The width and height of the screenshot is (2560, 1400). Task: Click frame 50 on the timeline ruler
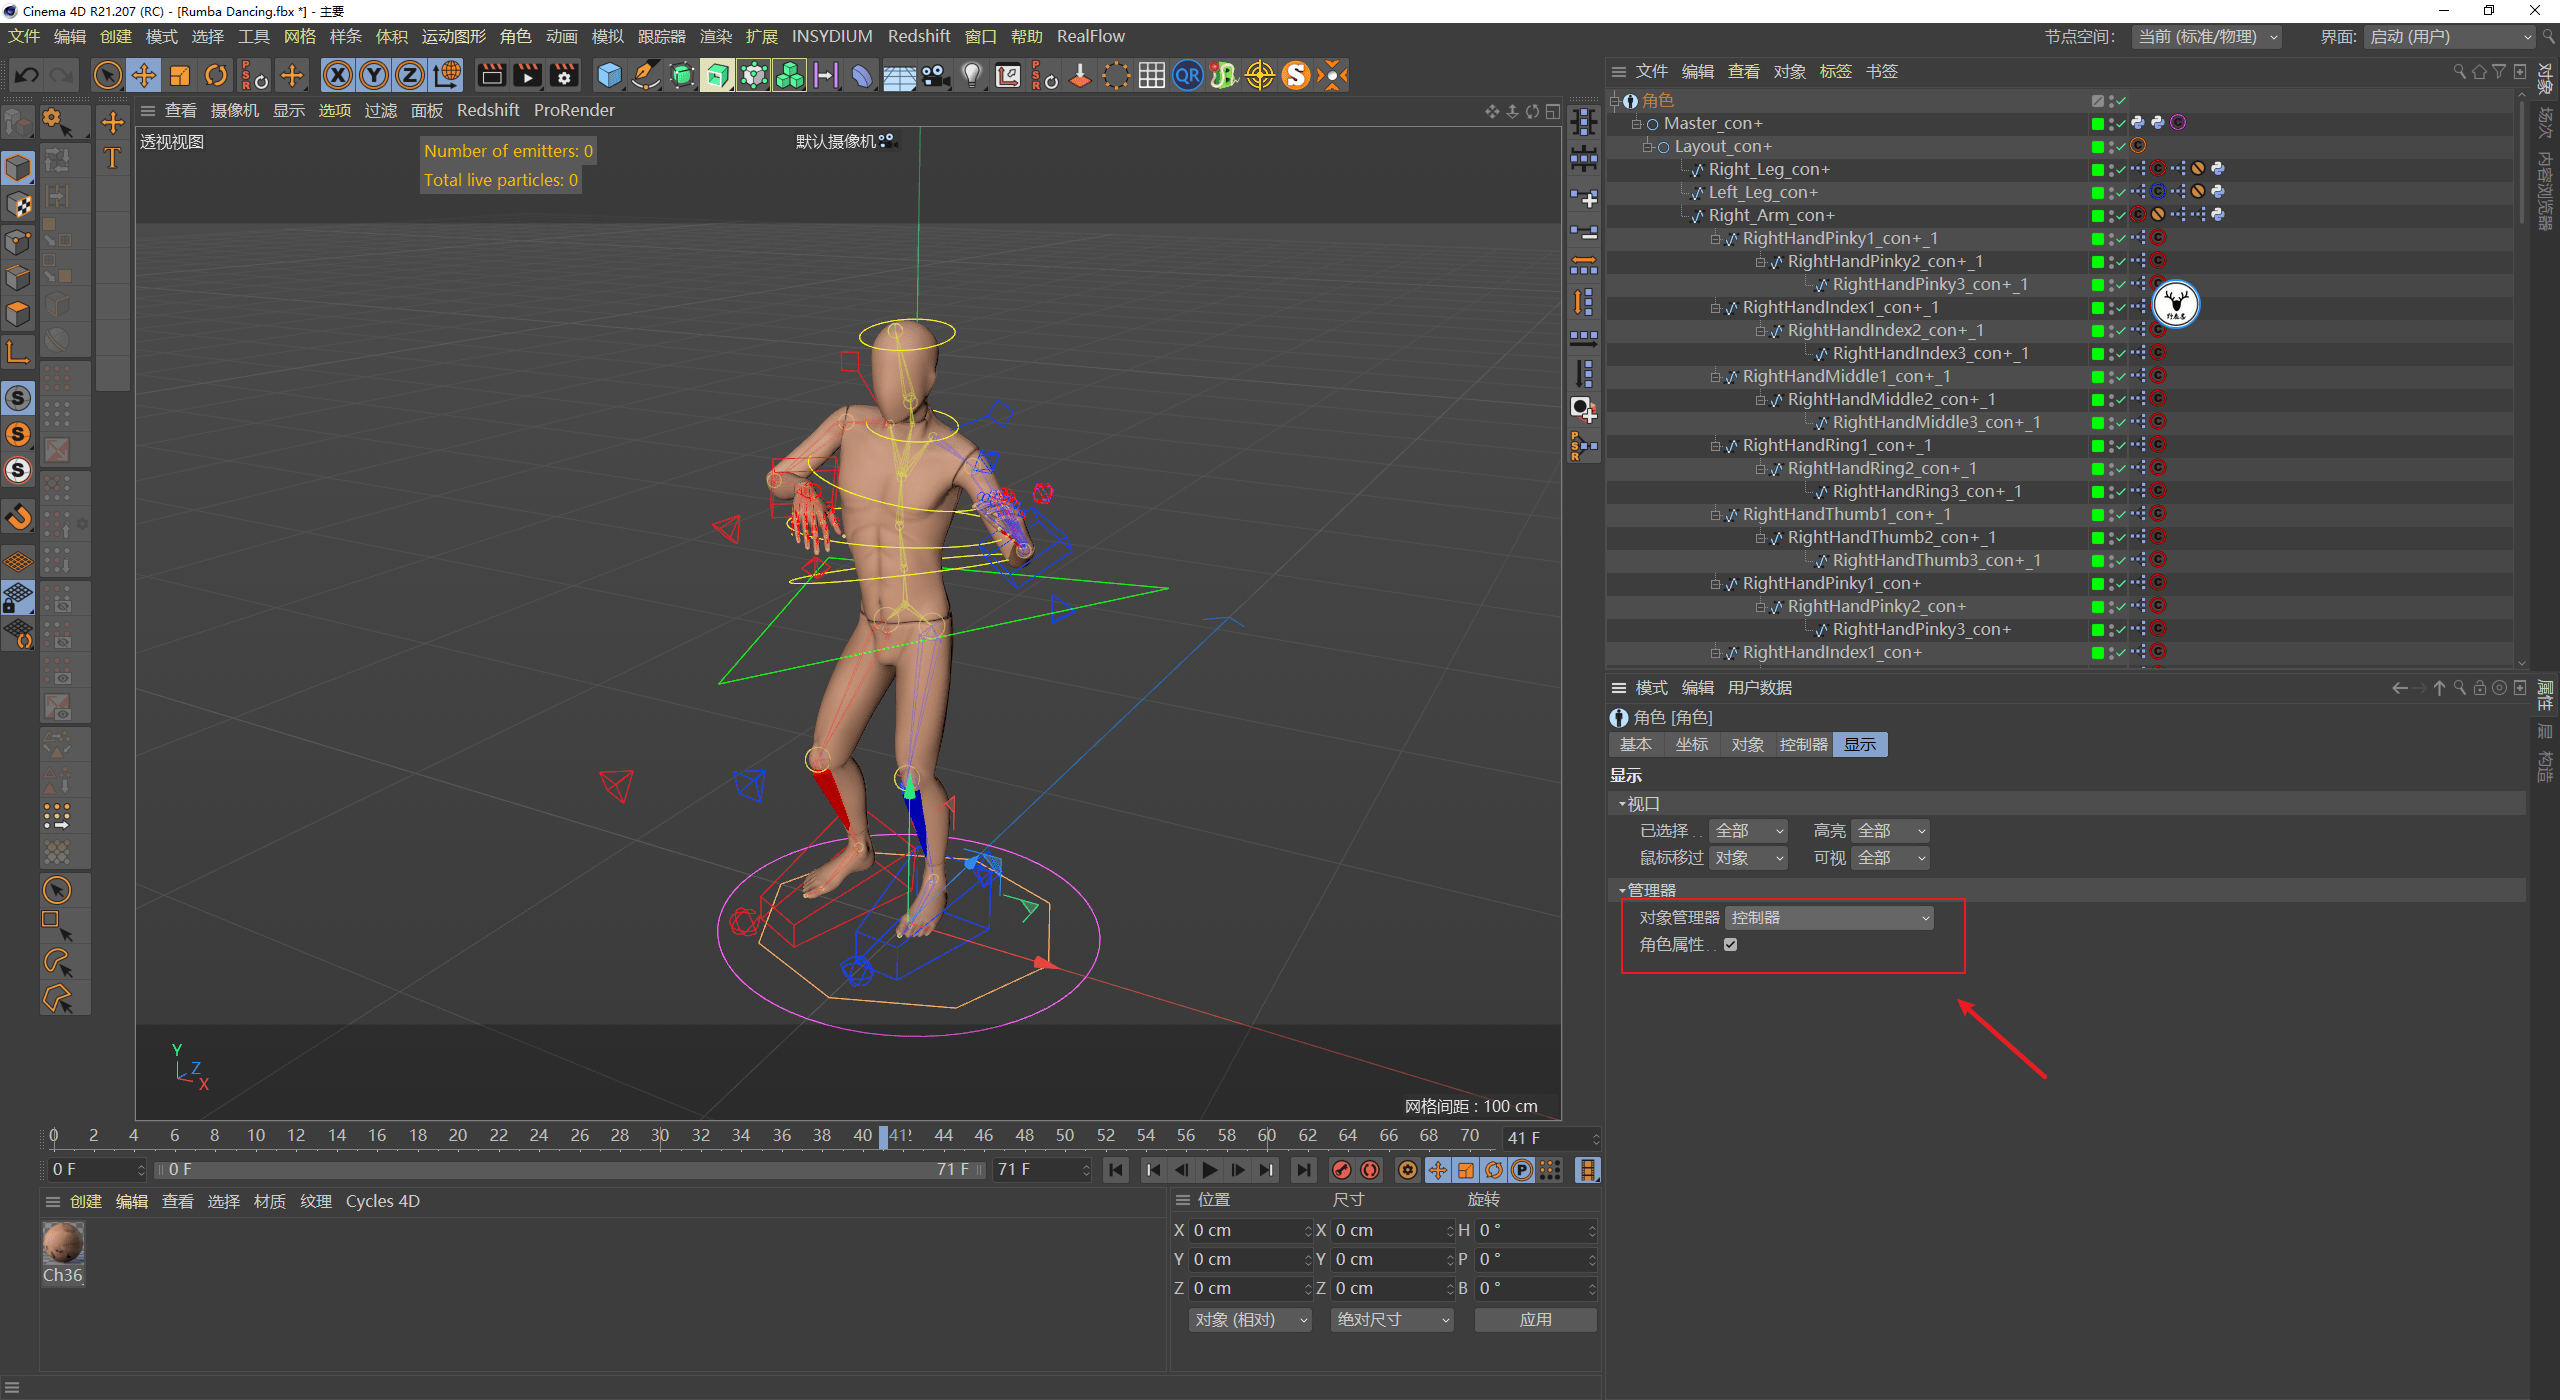[x=1065, y=1135]
